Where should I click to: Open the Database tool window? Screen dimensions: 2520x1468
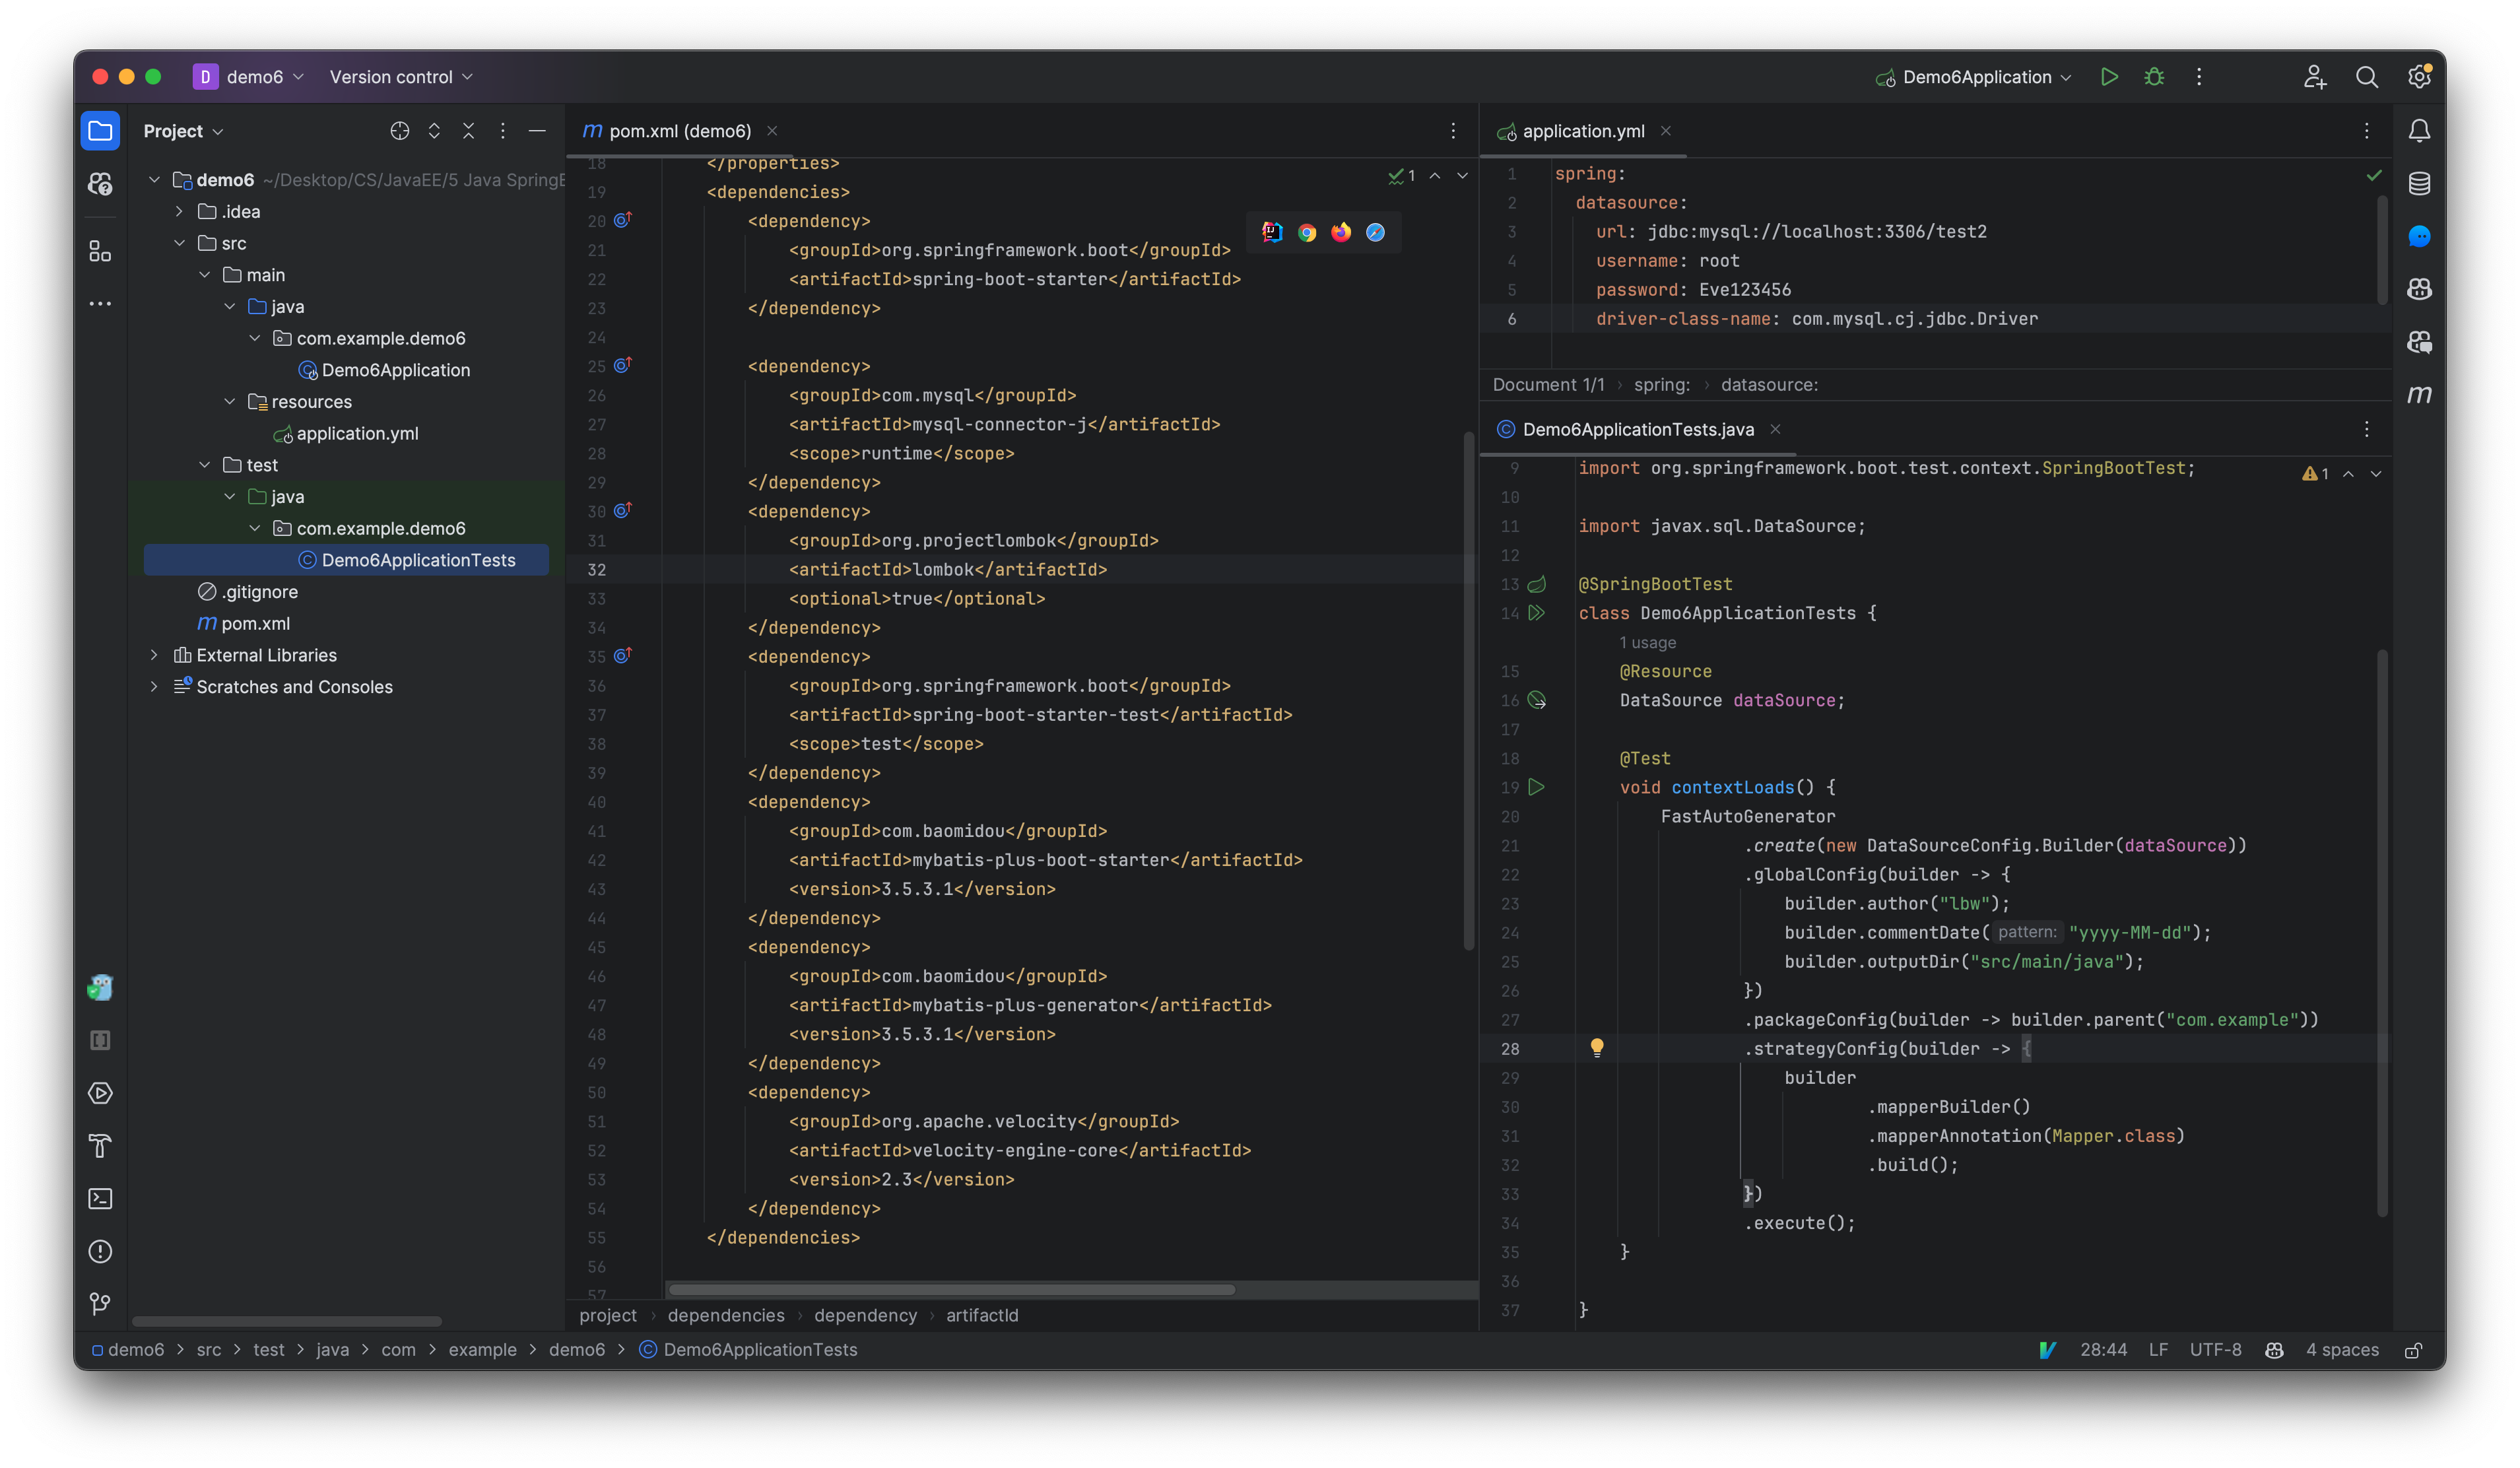2420,183
